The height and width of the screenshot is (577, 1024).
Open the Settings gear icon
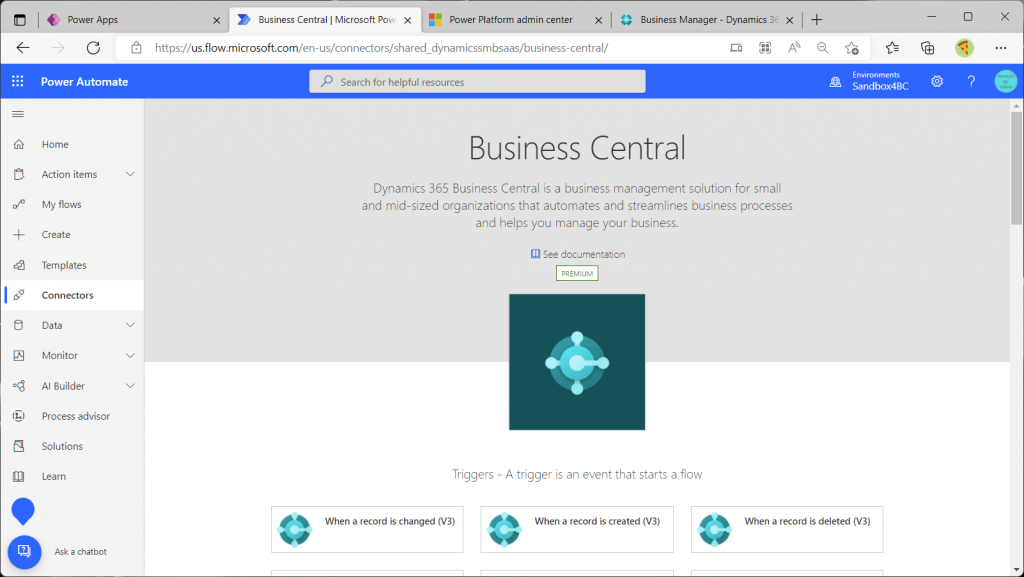[x=937, y=81]
